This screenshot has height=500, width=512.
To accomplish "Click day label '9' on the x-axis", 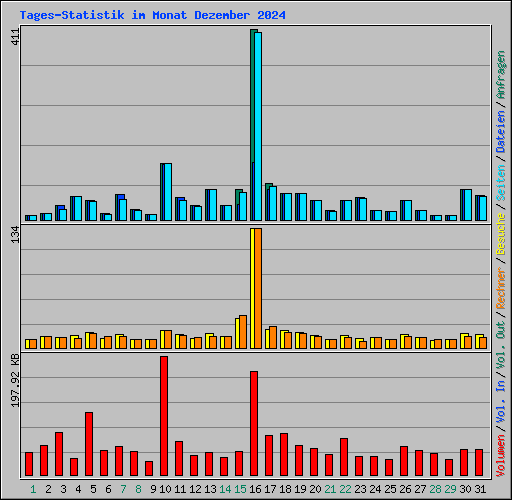I will (153, 489).
